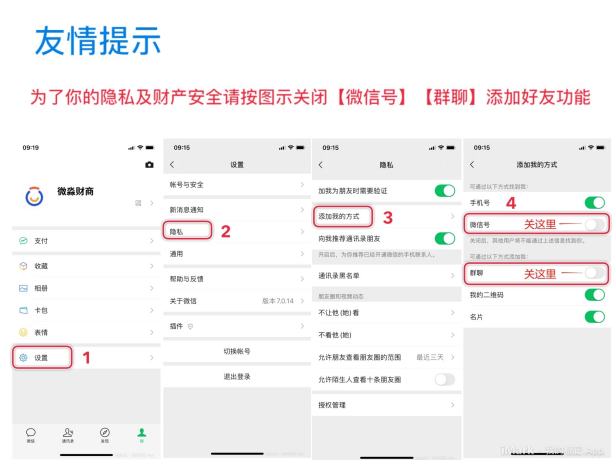
Task: Open 帐号与安全 in settings
Action: coord(237,185)
